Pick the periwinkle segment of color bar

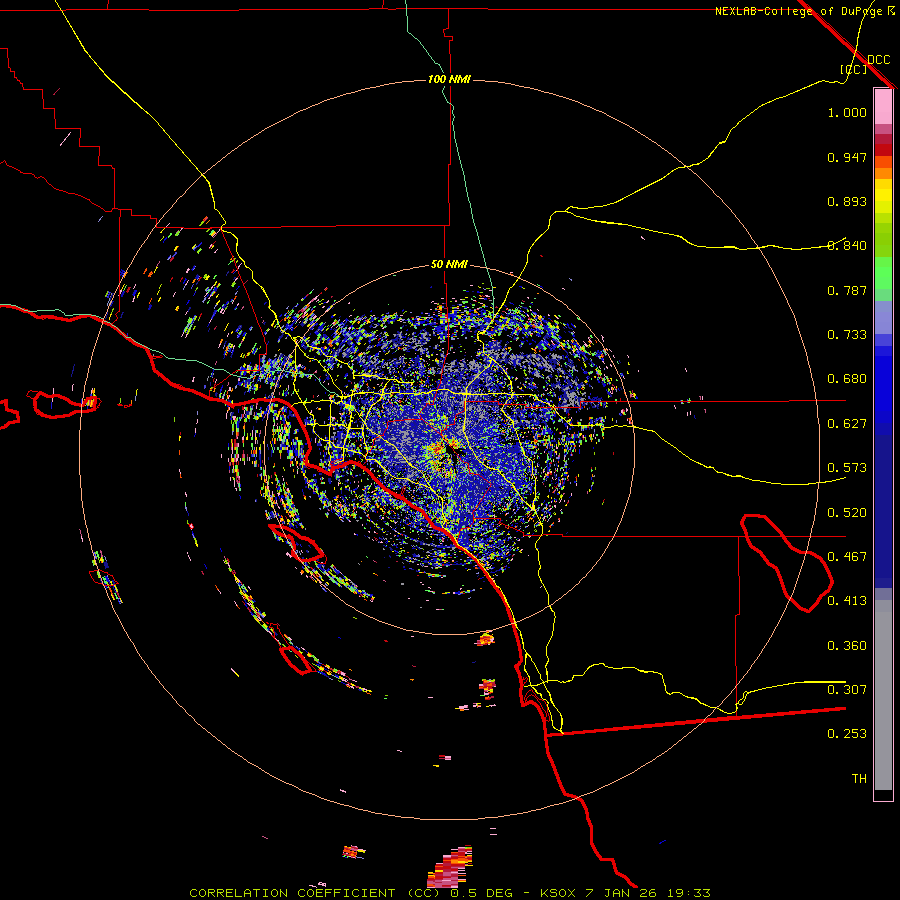883,317
